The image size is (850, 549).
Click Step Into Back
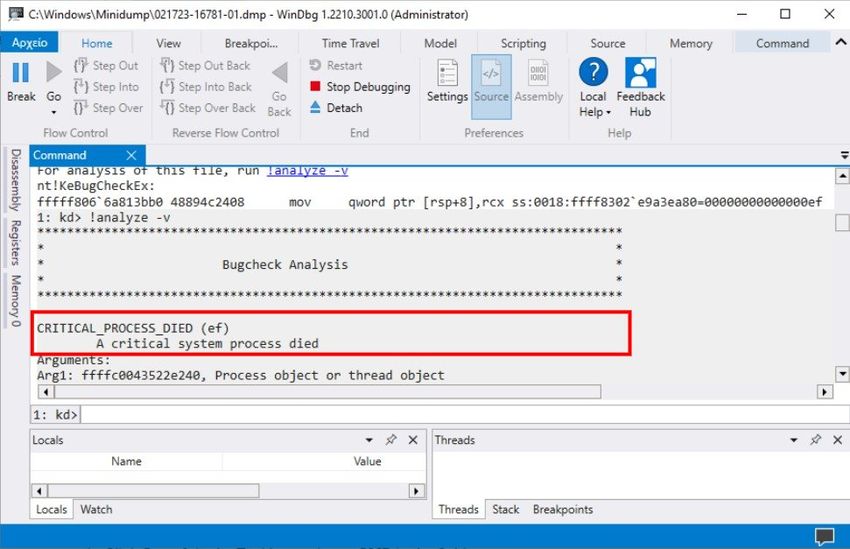[205, 87]
